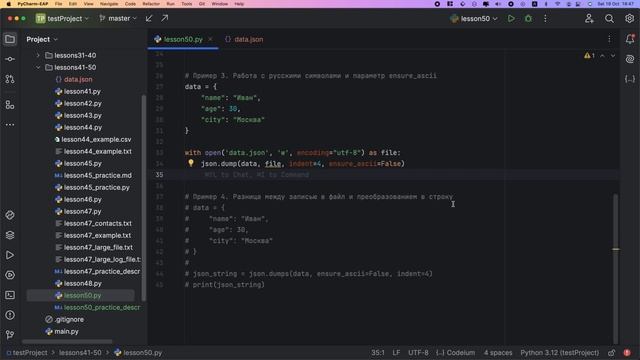
Task: Open the Python Console tool window
Action: [x=10, y=275]
